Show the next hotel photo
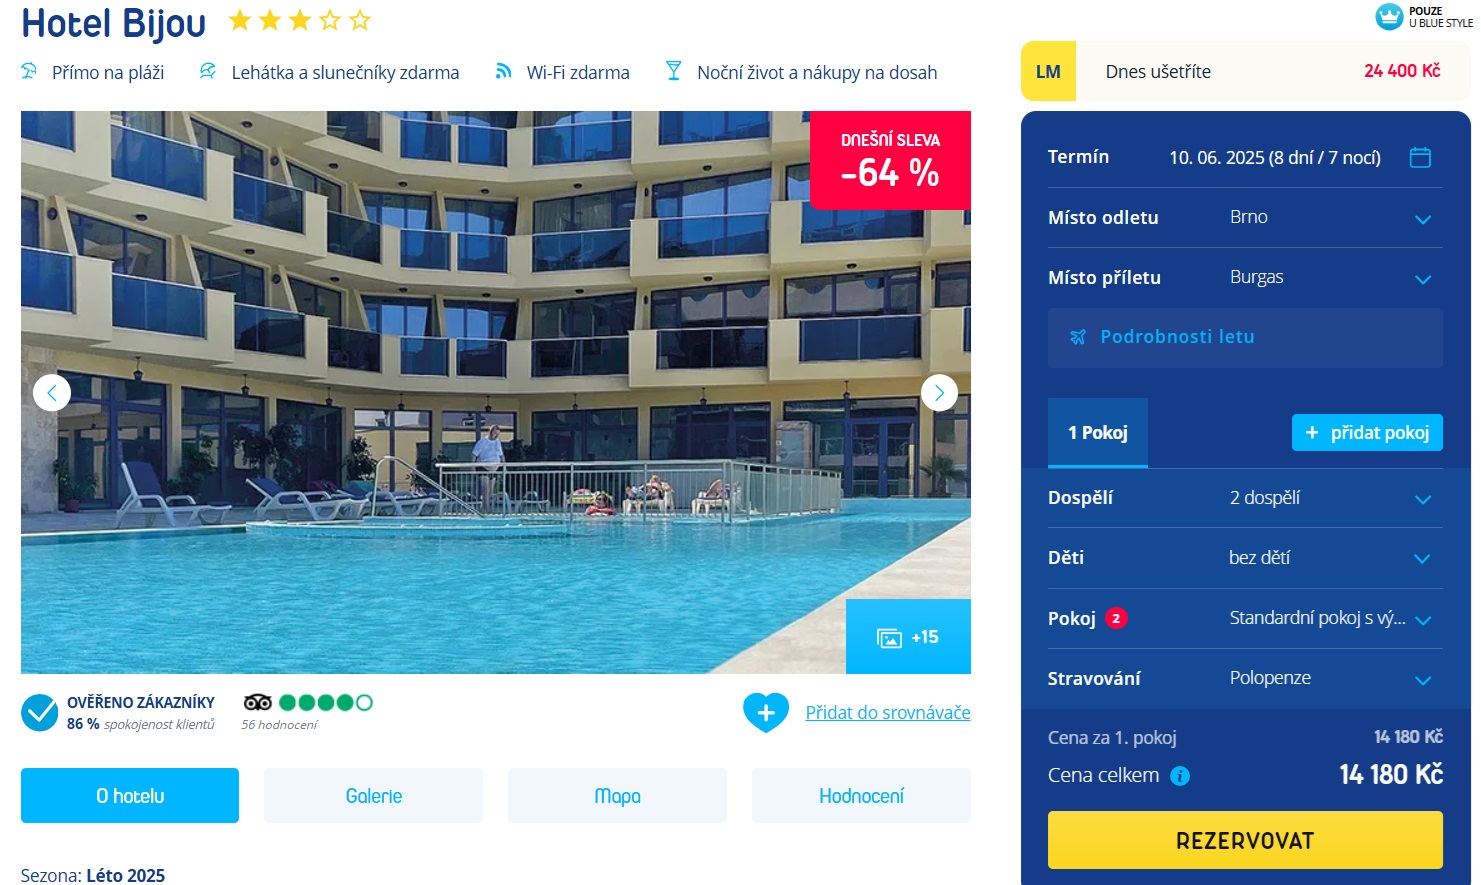 coord(939,393)
